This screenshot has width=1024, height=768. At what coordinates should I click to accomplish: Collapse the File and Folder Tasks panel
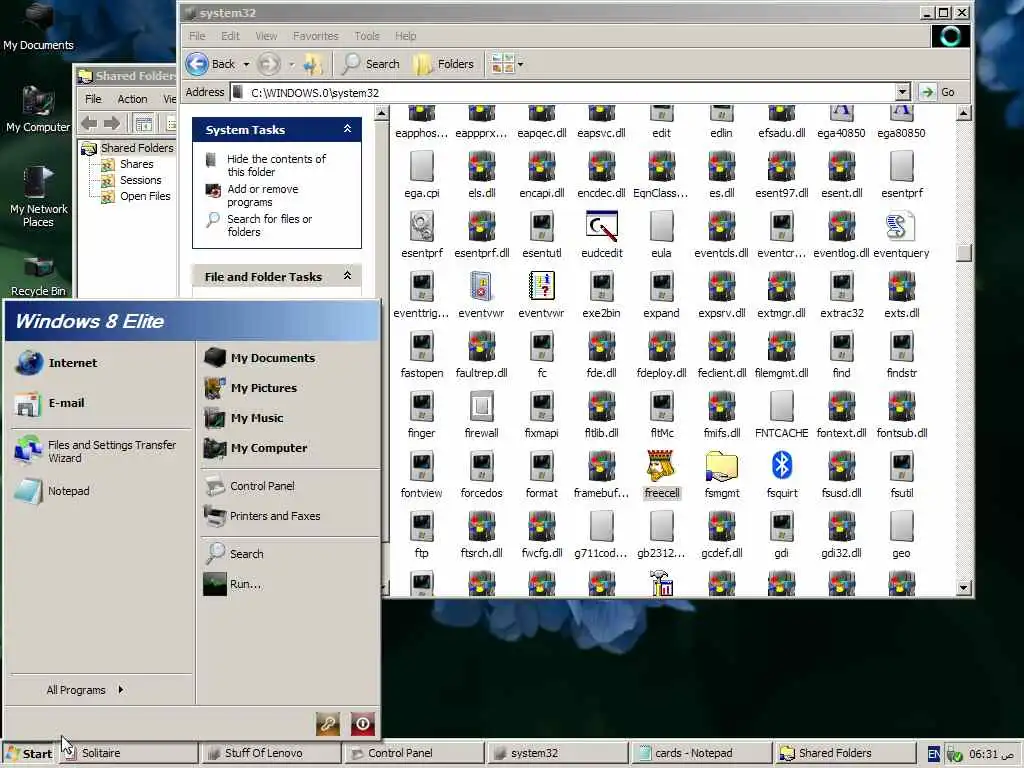347,276
